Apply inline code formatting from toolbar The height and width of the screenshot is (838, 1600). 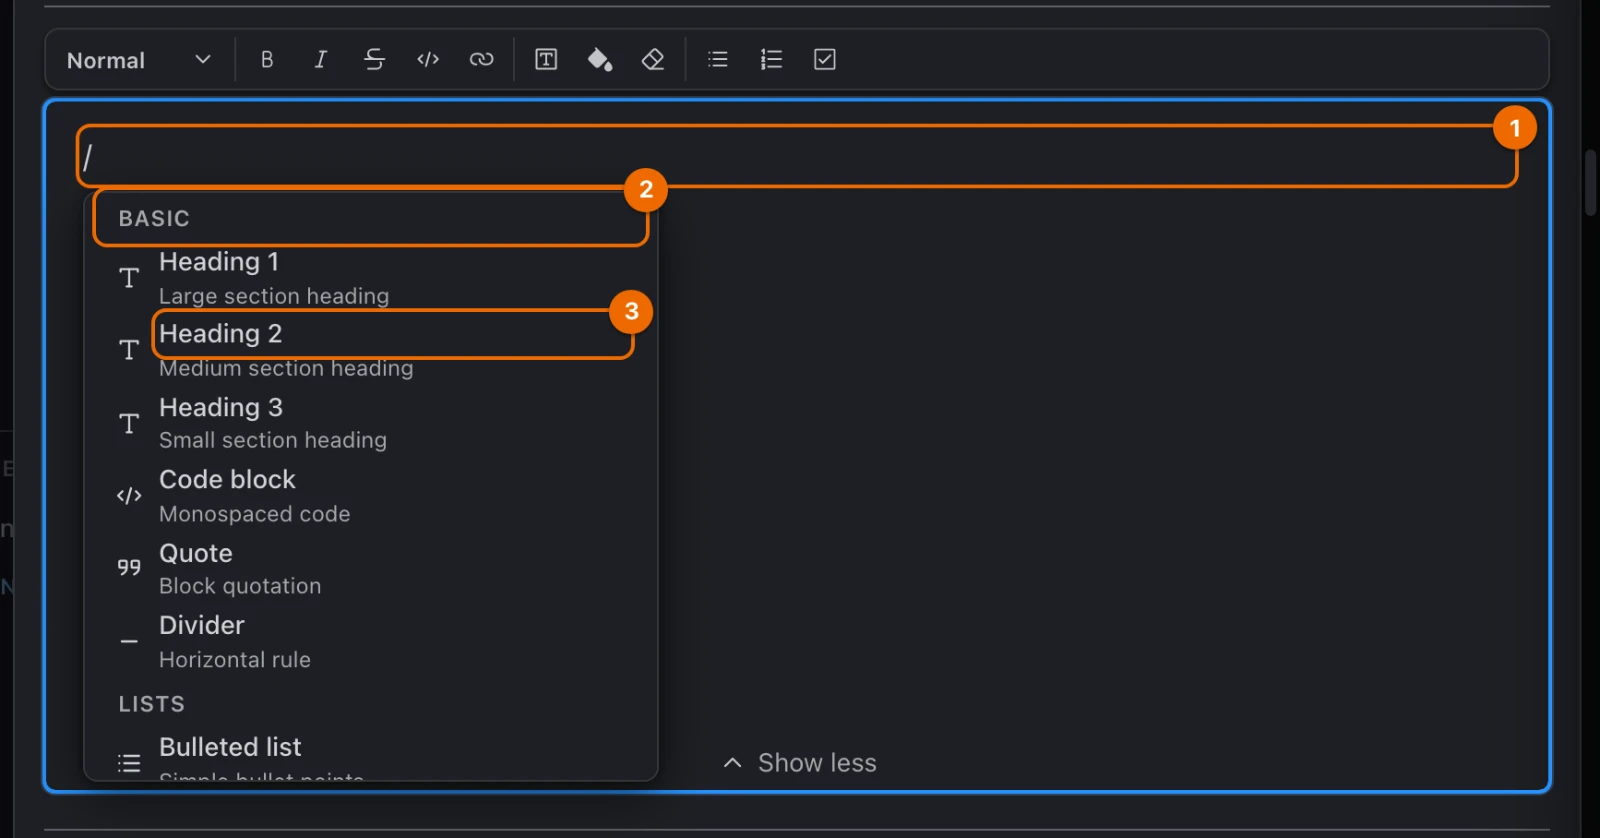click(428, 60)
